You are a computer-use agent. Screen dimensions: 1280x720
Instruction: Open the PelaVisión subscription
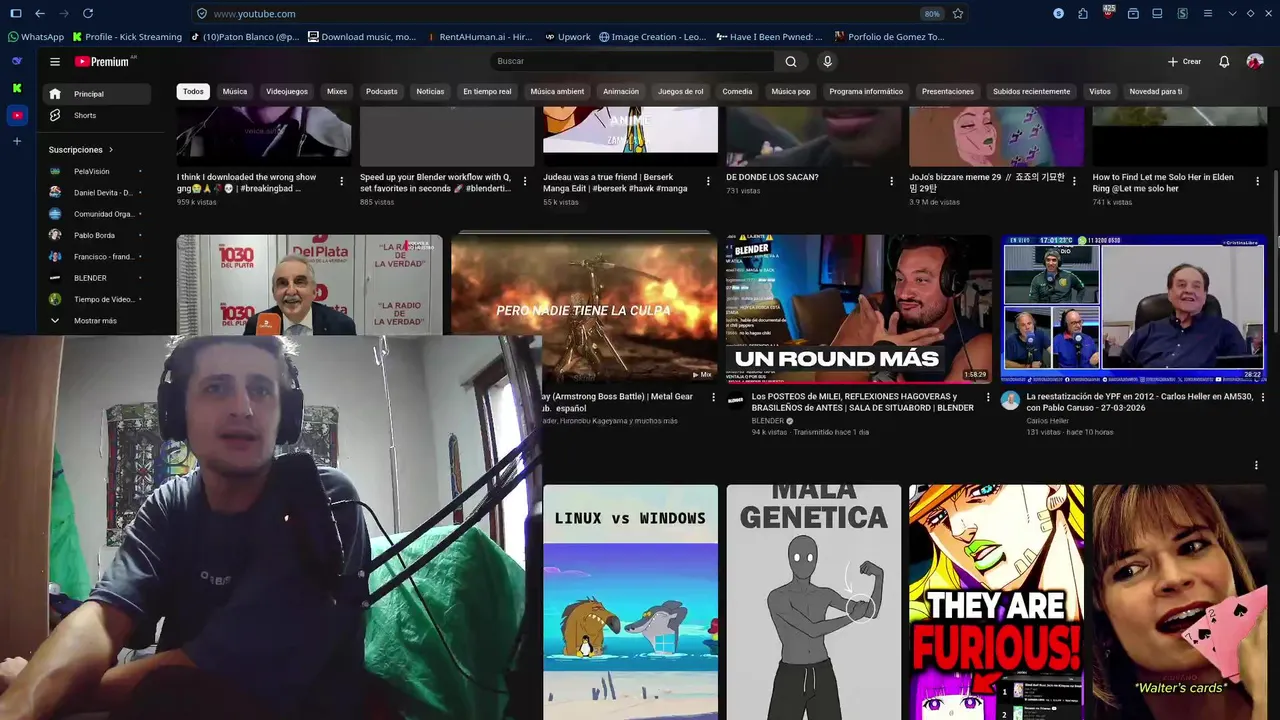tap(97, 171)
